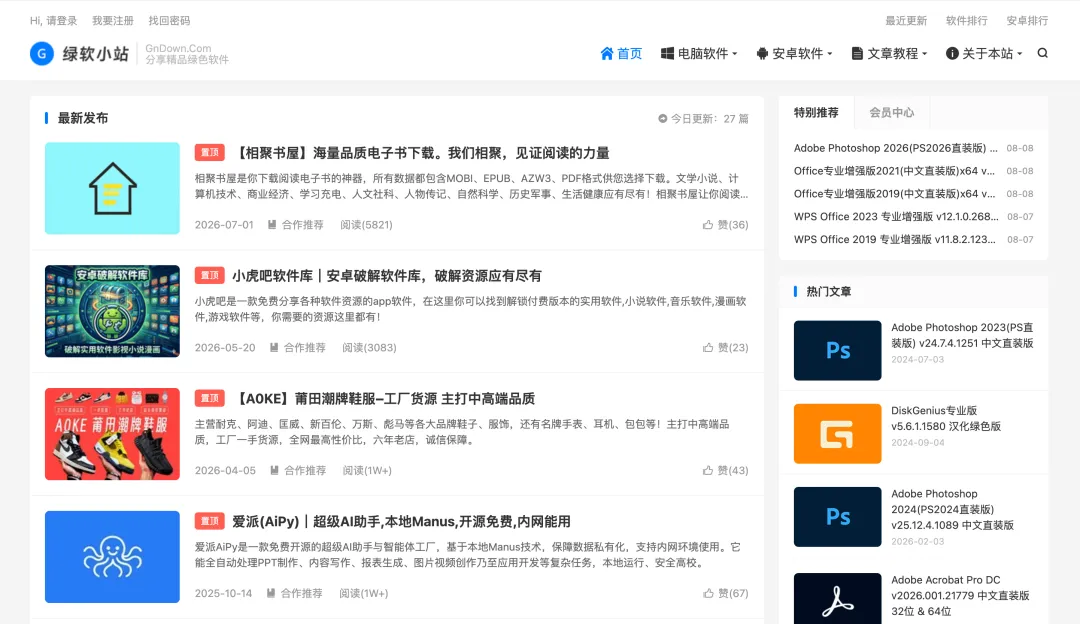Open Adobe Photoshop 2023(PS直装版) hot article title

[962, 335]
